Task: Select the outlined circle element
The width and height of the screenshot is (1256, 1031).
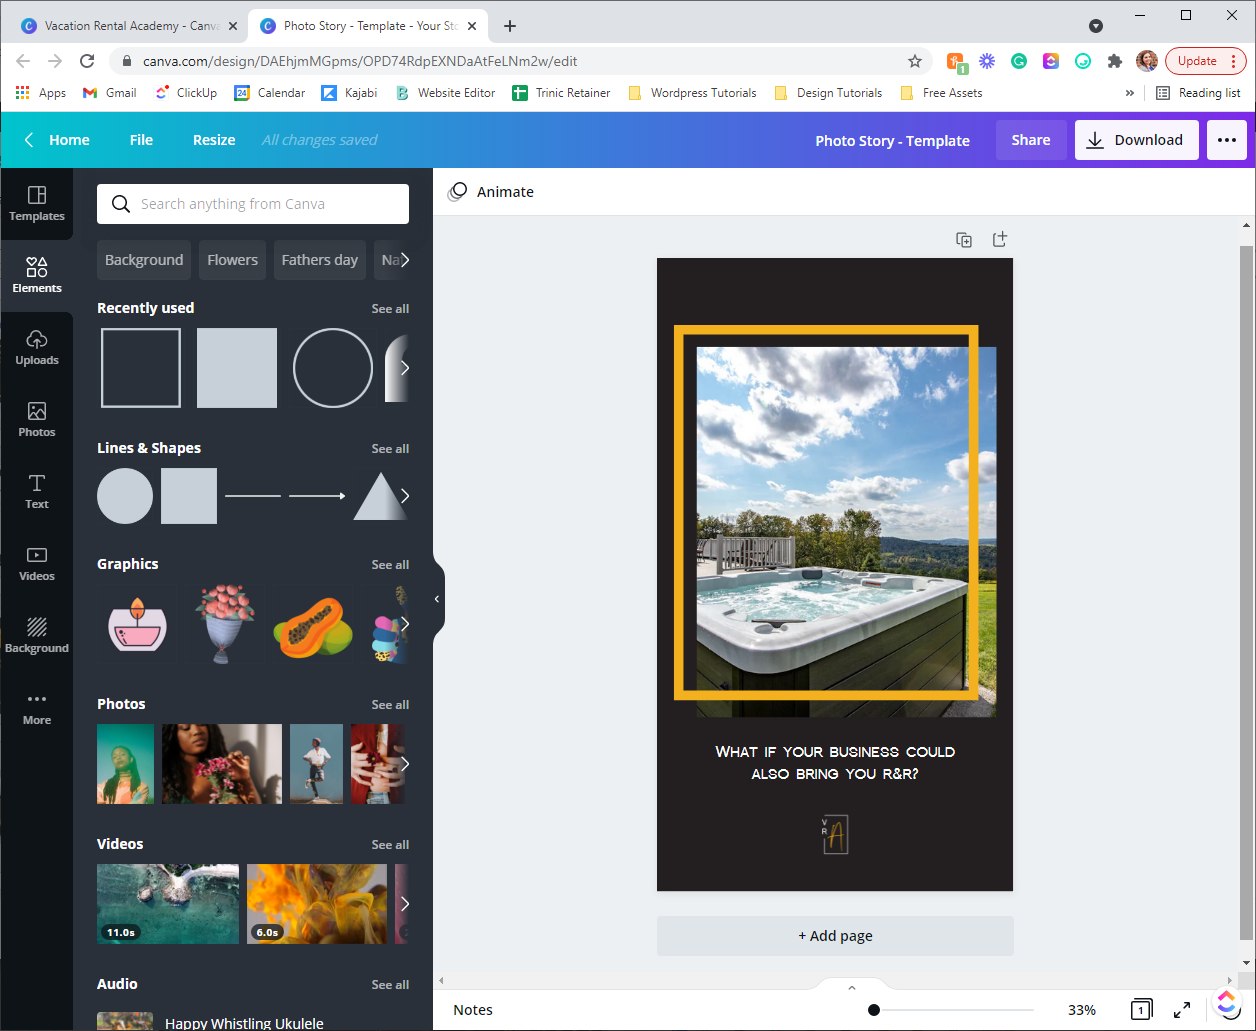Action: (x=333, y=368)
